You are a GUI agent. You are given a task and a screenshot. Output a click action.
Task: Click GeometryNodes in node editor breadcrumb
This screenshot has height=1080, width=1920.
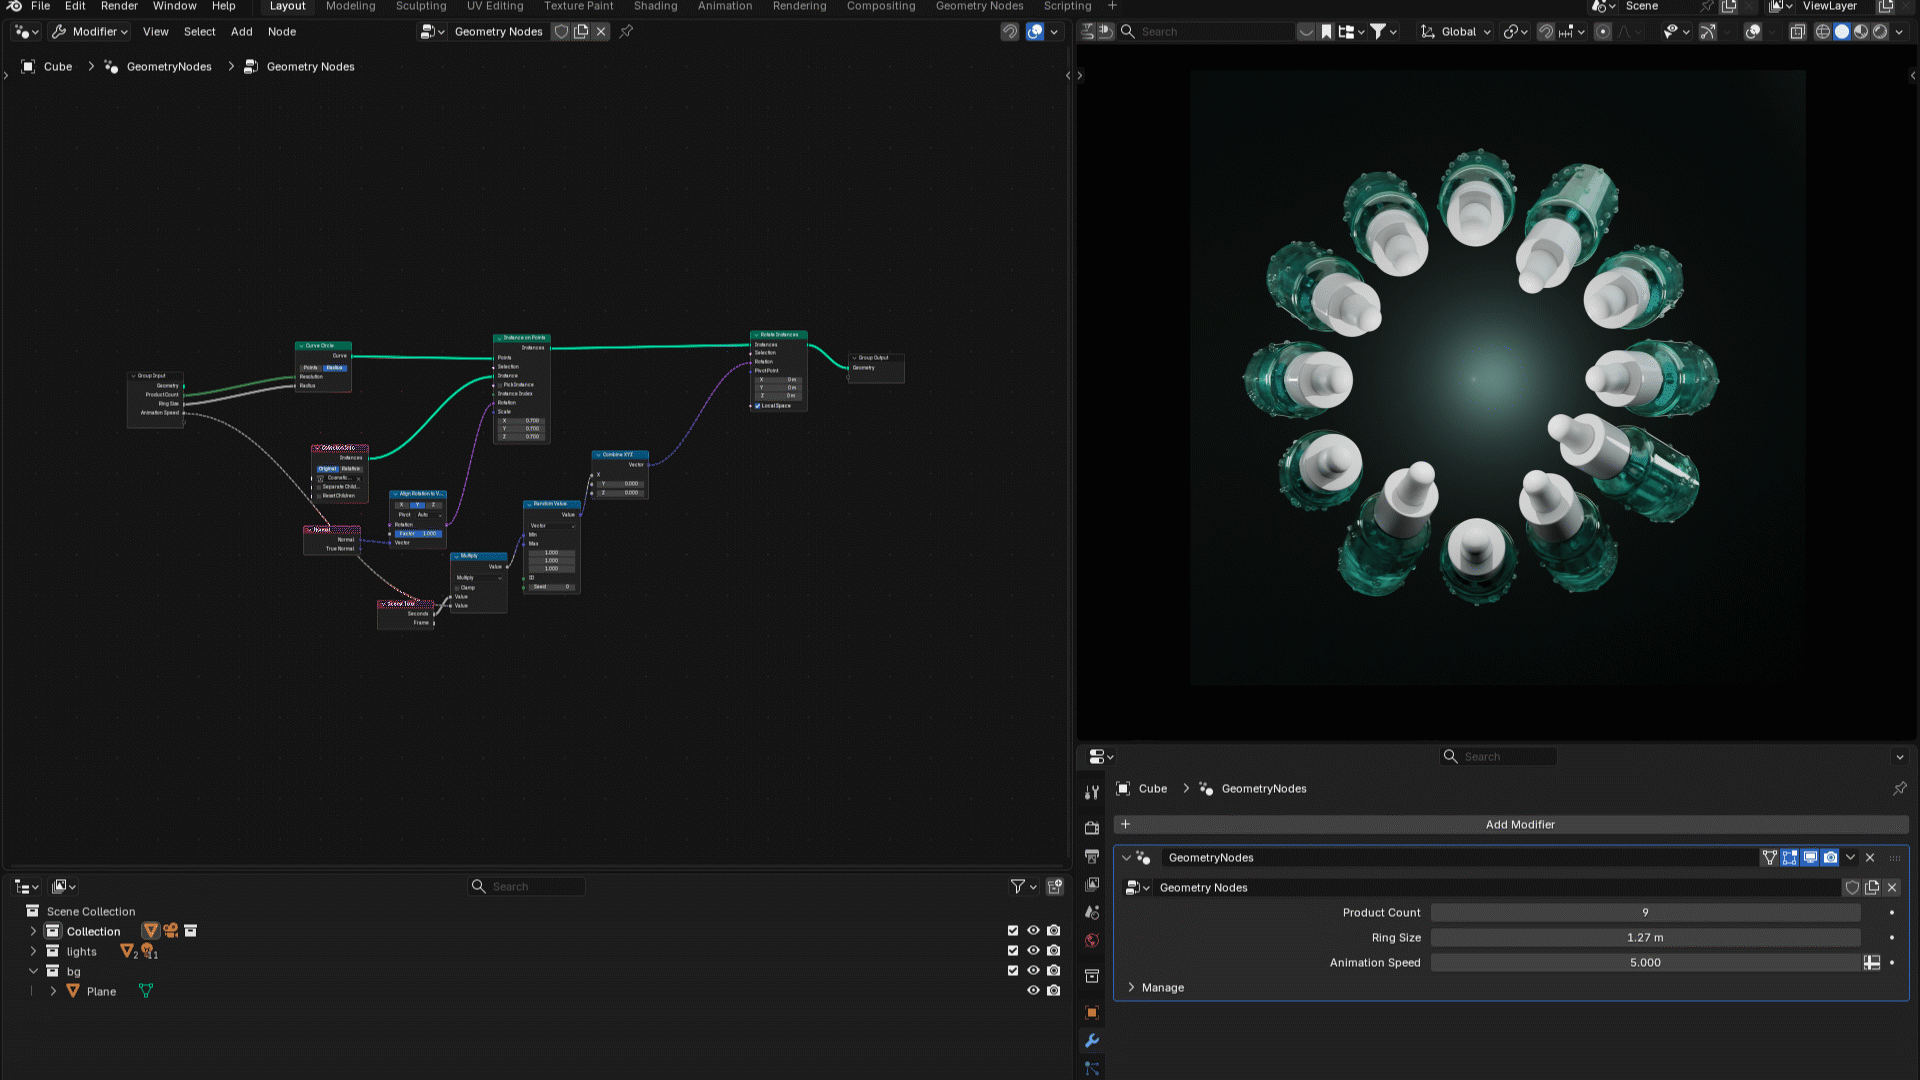[x=169, y=66]
